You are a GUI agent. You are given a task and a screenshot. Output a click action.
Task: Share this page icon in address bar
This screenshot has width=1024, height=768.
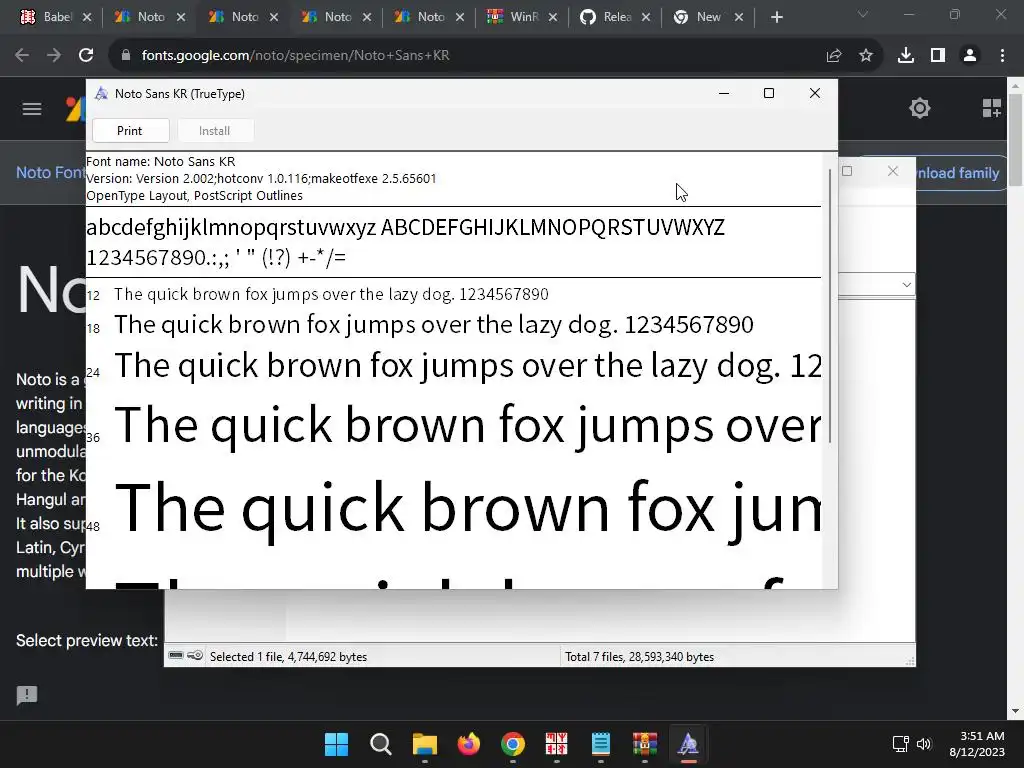tap(834, 56)
